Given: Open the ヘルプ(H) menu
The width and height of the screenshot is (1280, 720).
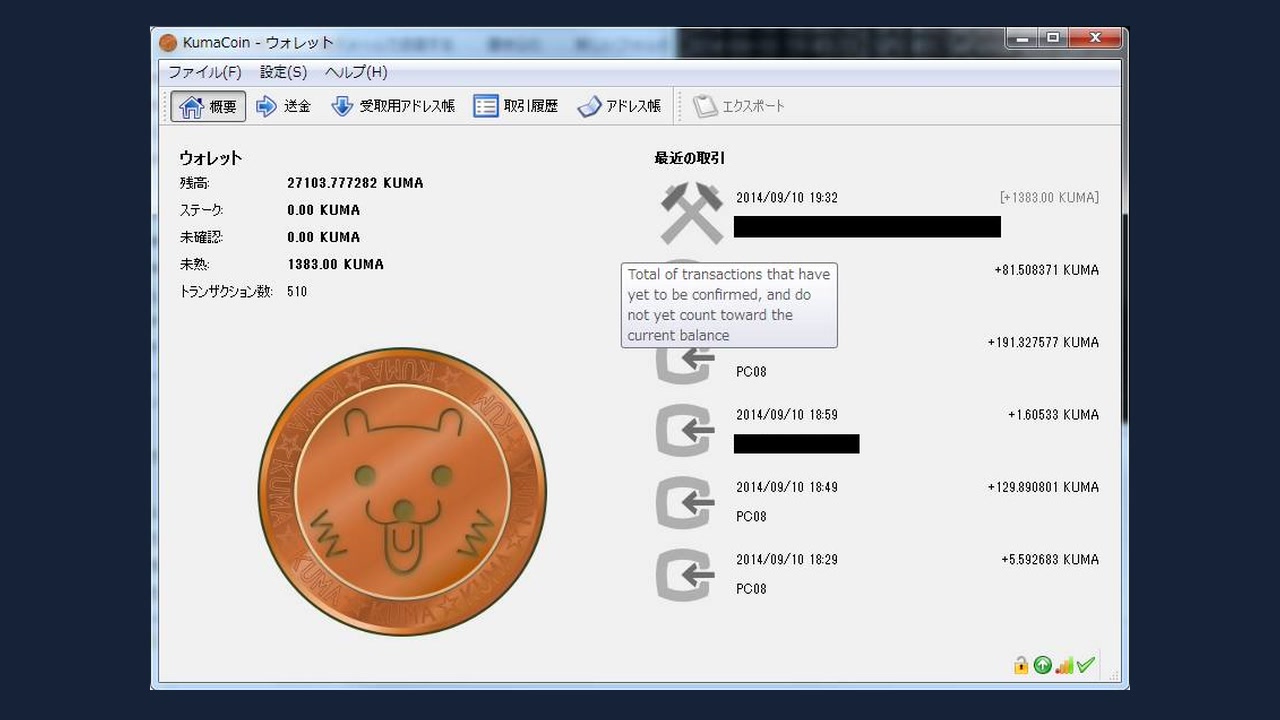Looking at the screenshot, I should point(356,72).
